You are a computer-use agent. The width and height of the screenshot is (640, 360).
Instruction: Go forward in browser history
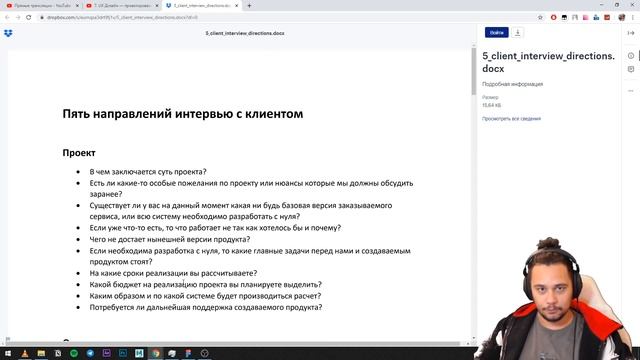pyautogui.click(x=18, y=18)
